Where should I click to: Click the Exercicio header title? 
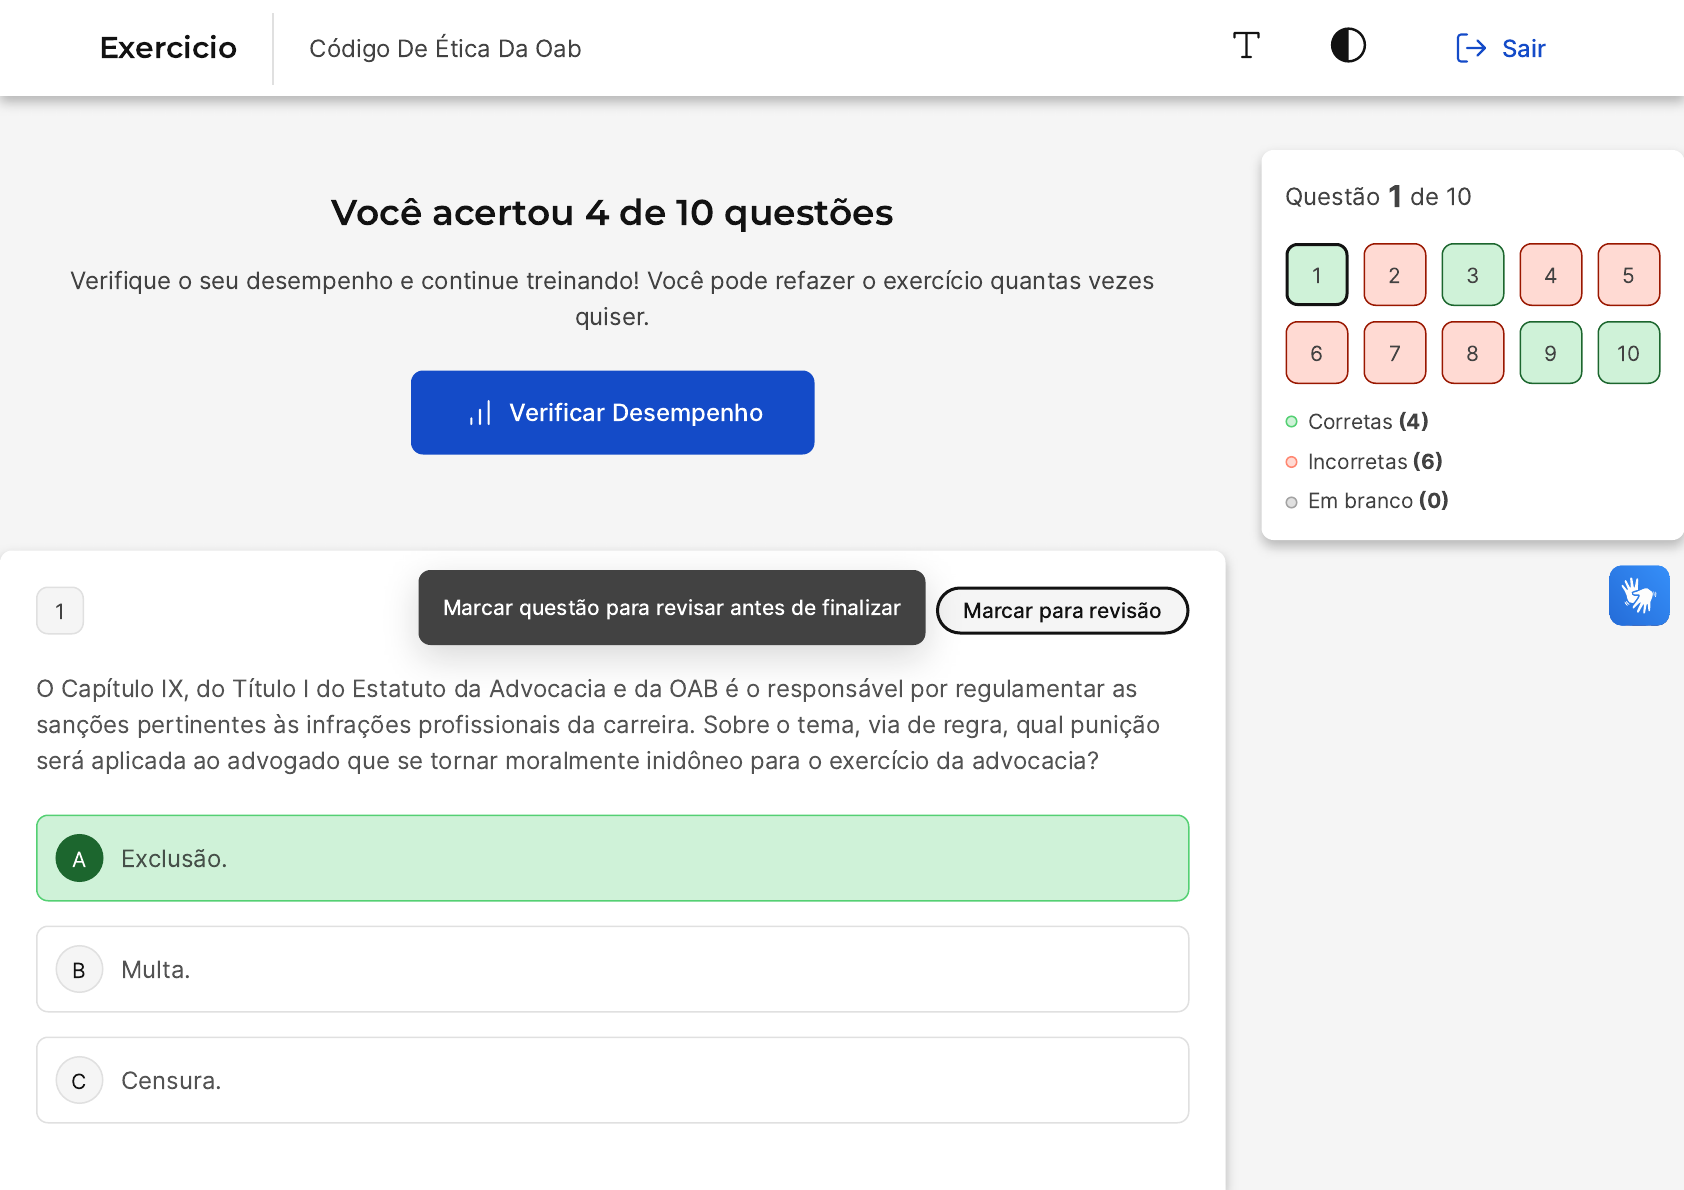pos(168,48)
